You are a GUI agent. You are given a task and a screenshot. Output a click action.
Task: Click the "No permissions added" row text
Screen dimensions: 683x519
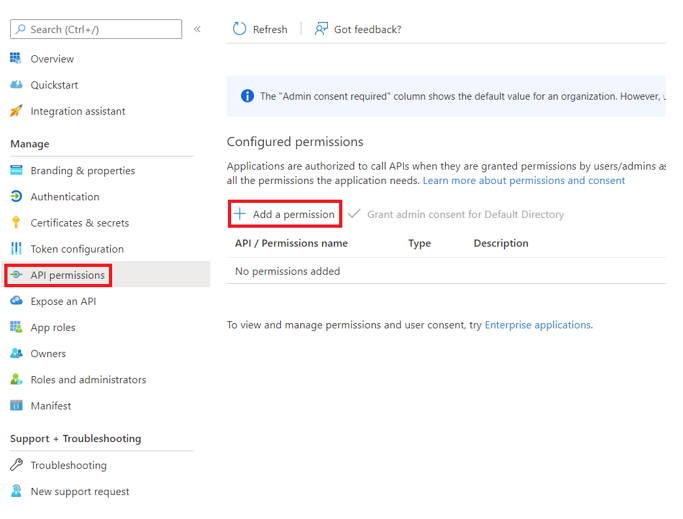coord(287,271)
